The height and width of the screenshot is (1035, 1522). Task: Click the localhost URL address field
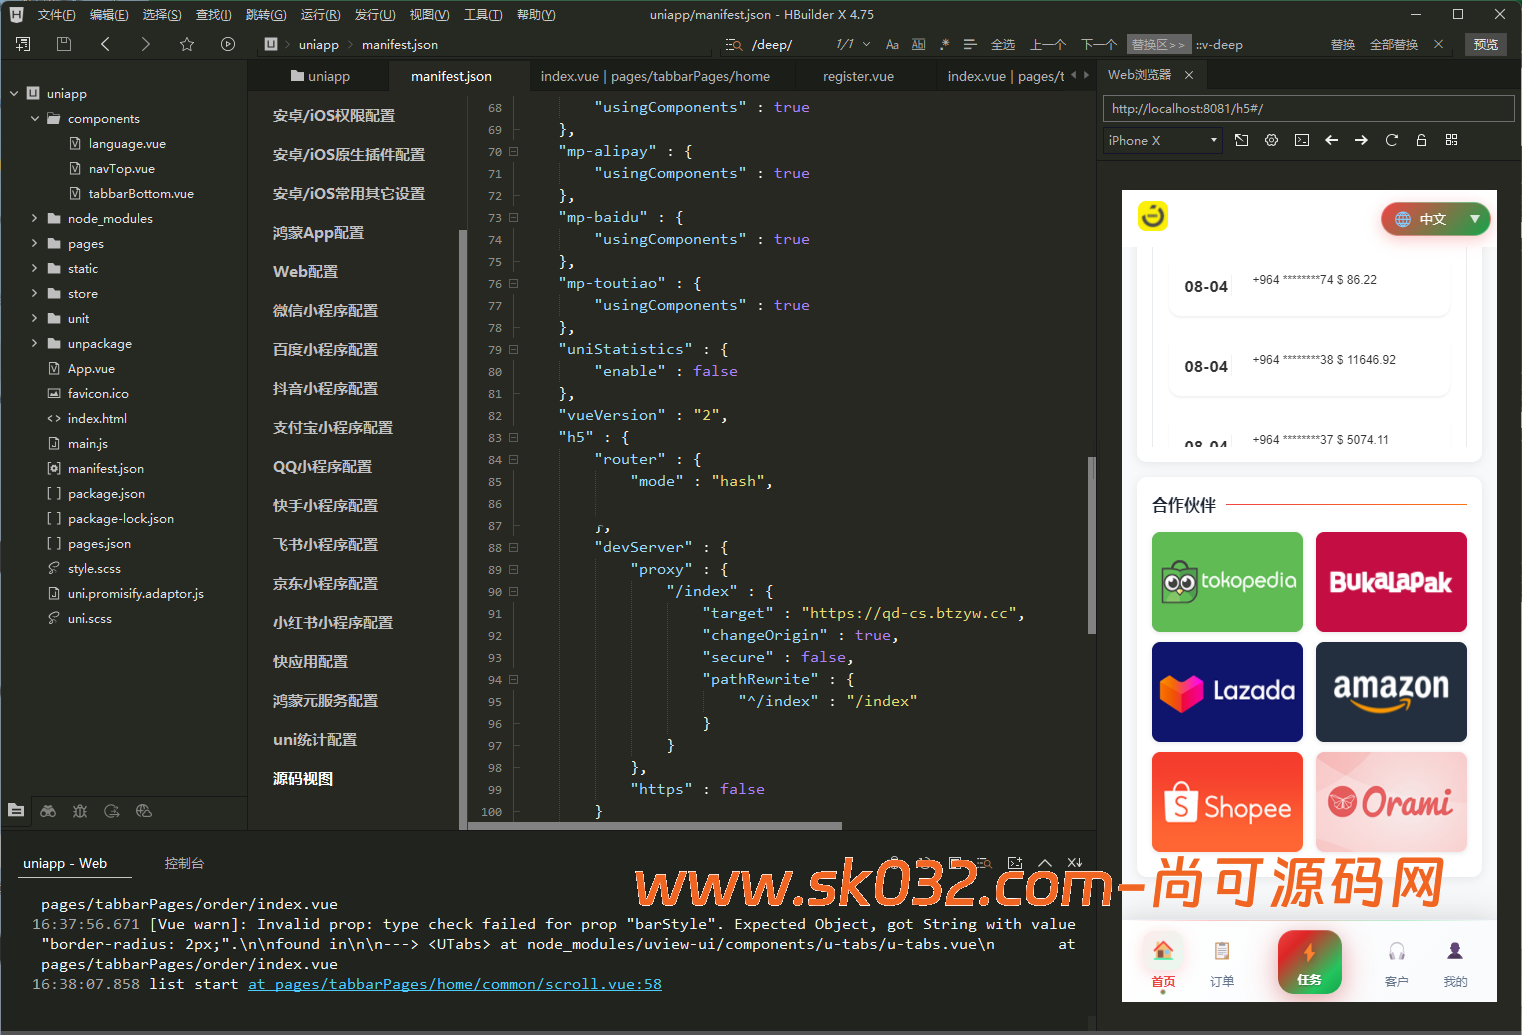click(x=1307, y=109)
